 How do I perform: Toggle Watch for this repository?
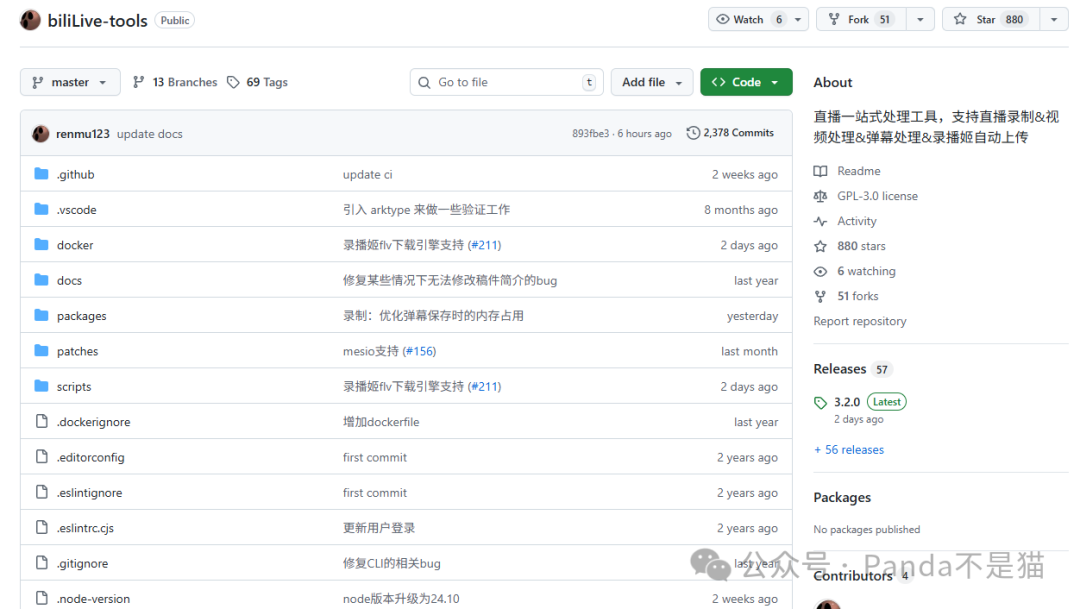point(749,19)
